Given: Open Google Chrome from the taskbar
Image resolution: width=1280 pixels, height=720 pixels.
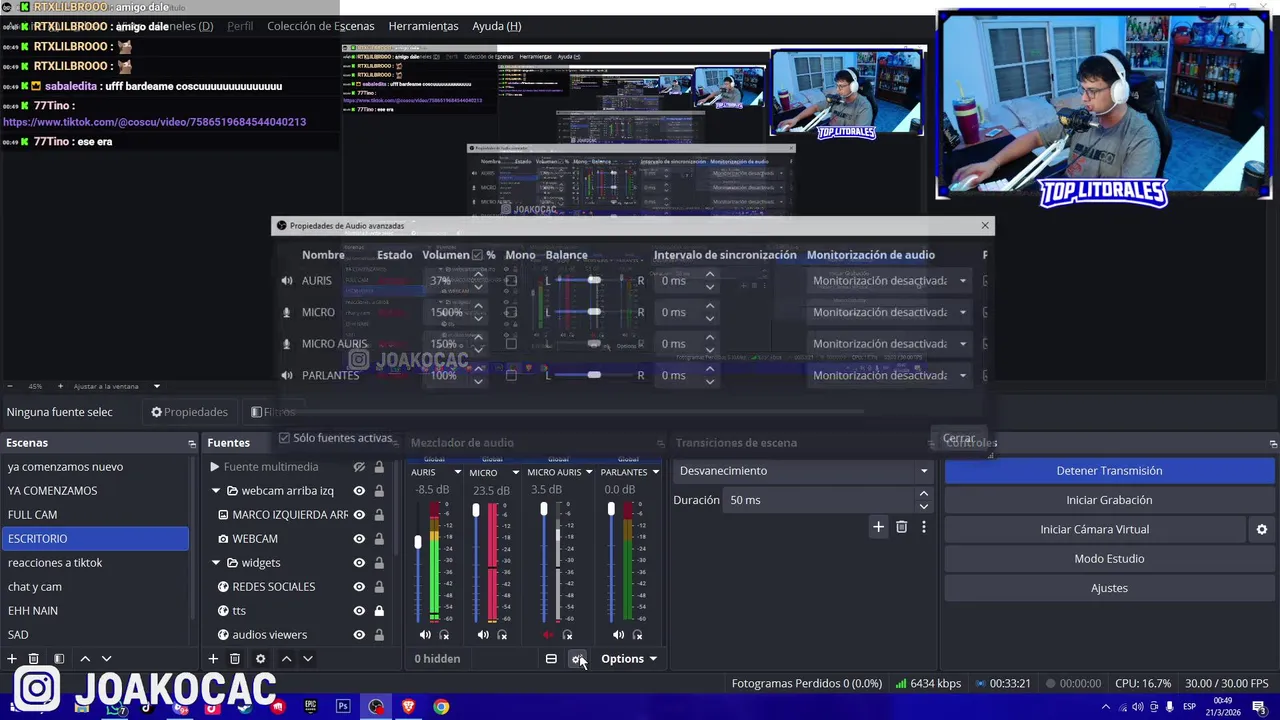Looking at the screenshot, I should [x=441, y=707].
